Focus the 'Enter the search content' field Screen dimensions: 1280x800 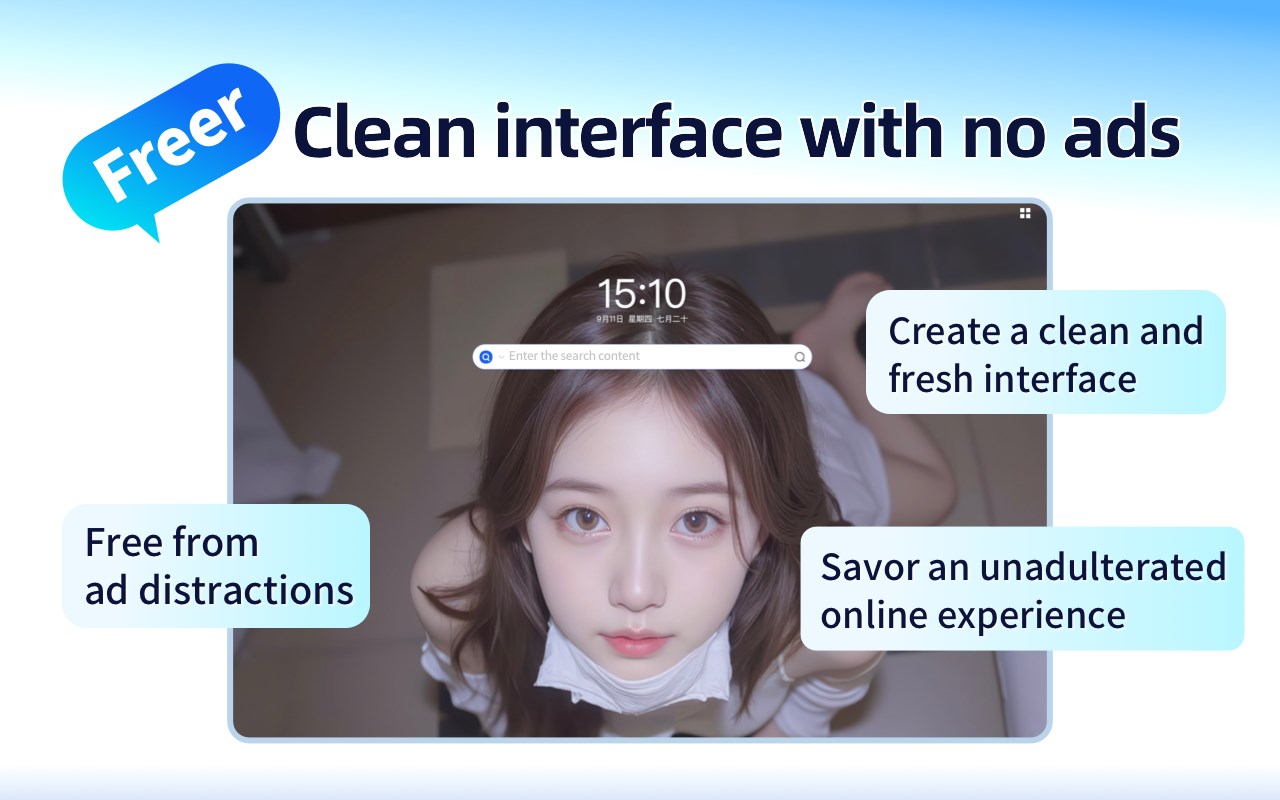coord(642,356)
